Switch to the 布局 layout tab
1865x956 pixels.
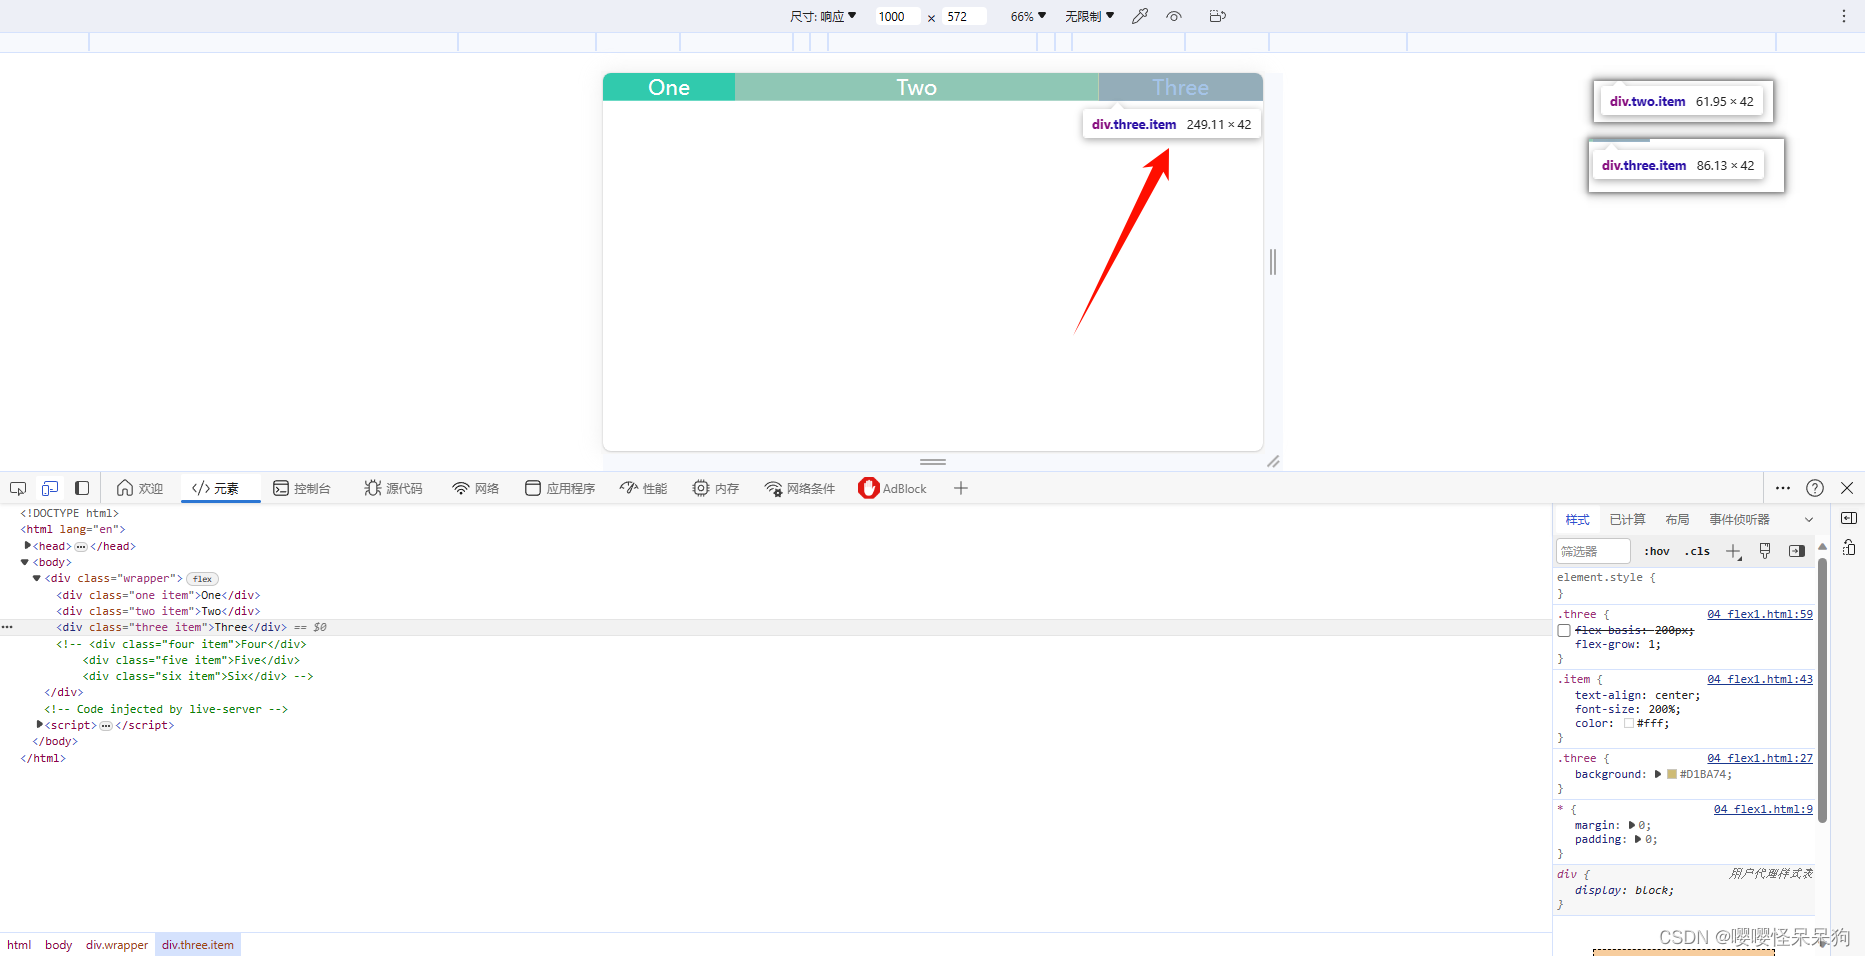click(x=1678, y=519)
